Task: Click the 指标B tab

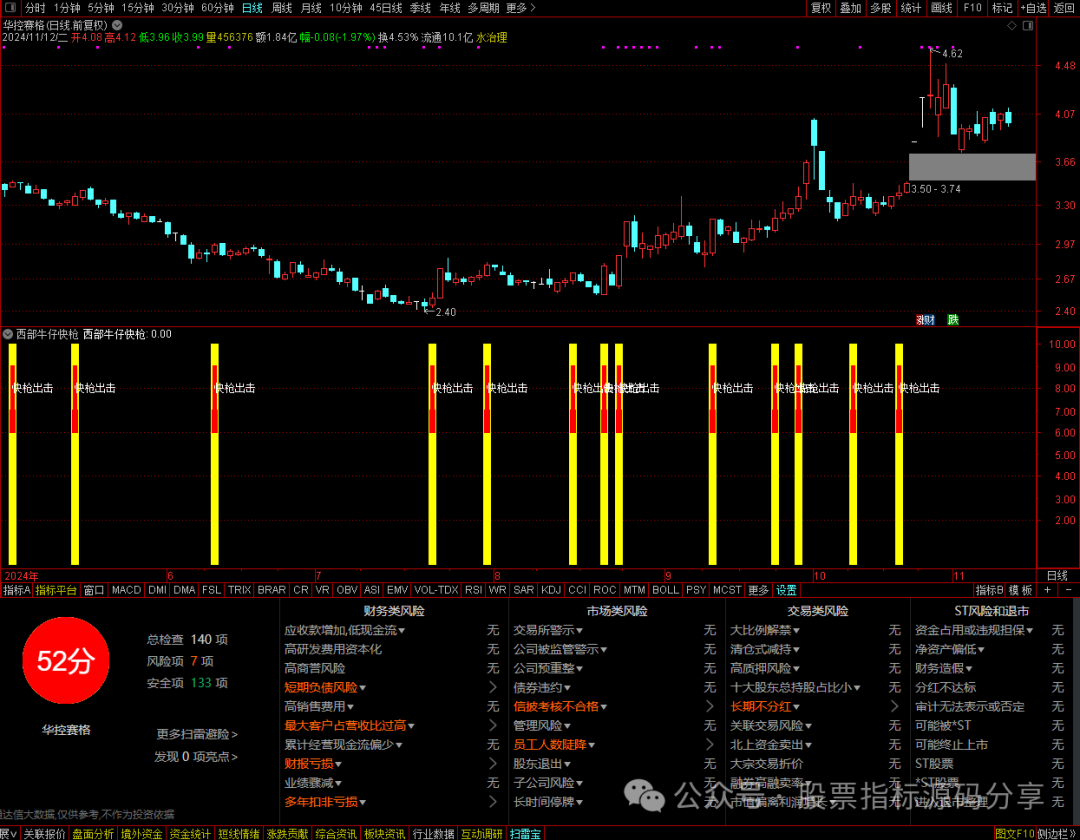Action: tap(989, 590)
